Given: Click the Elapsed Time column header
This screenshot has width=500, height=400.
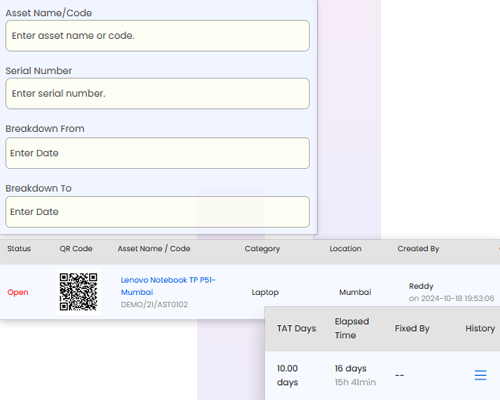Looking at the screenshot, I should (x=352, y=328).
